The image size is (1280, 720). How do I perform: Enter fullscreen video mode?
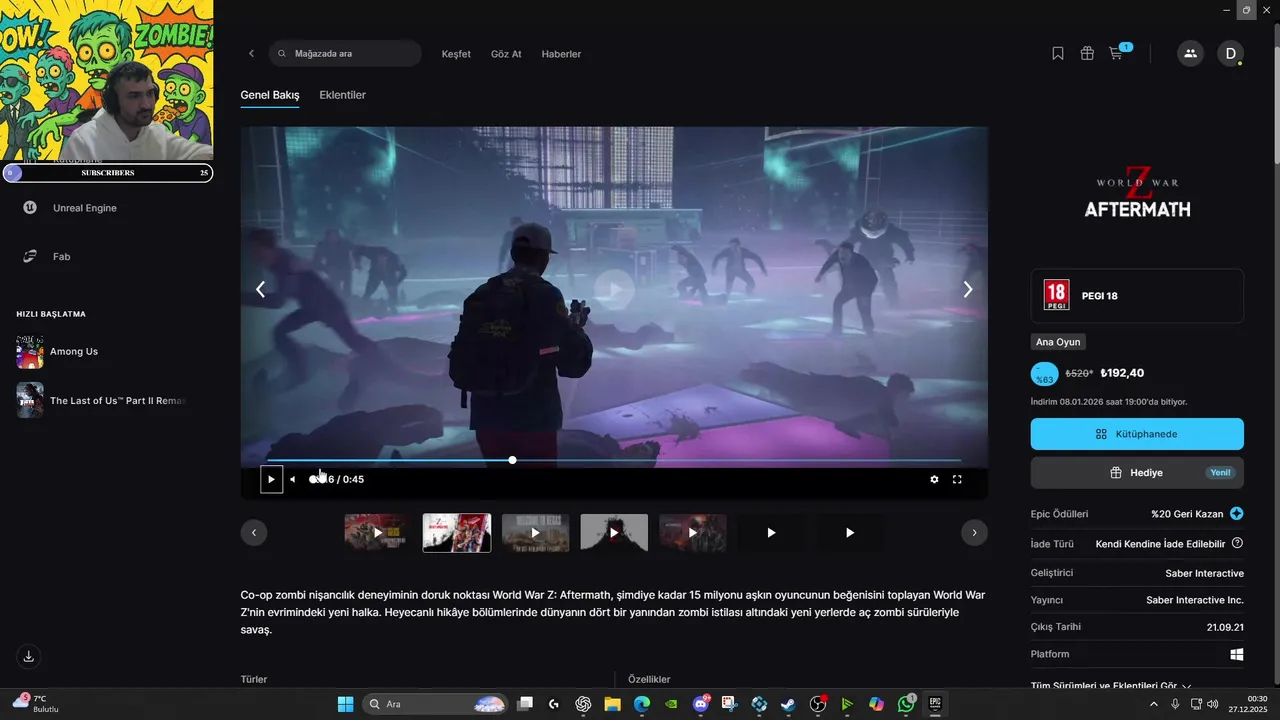coord(957,480)
